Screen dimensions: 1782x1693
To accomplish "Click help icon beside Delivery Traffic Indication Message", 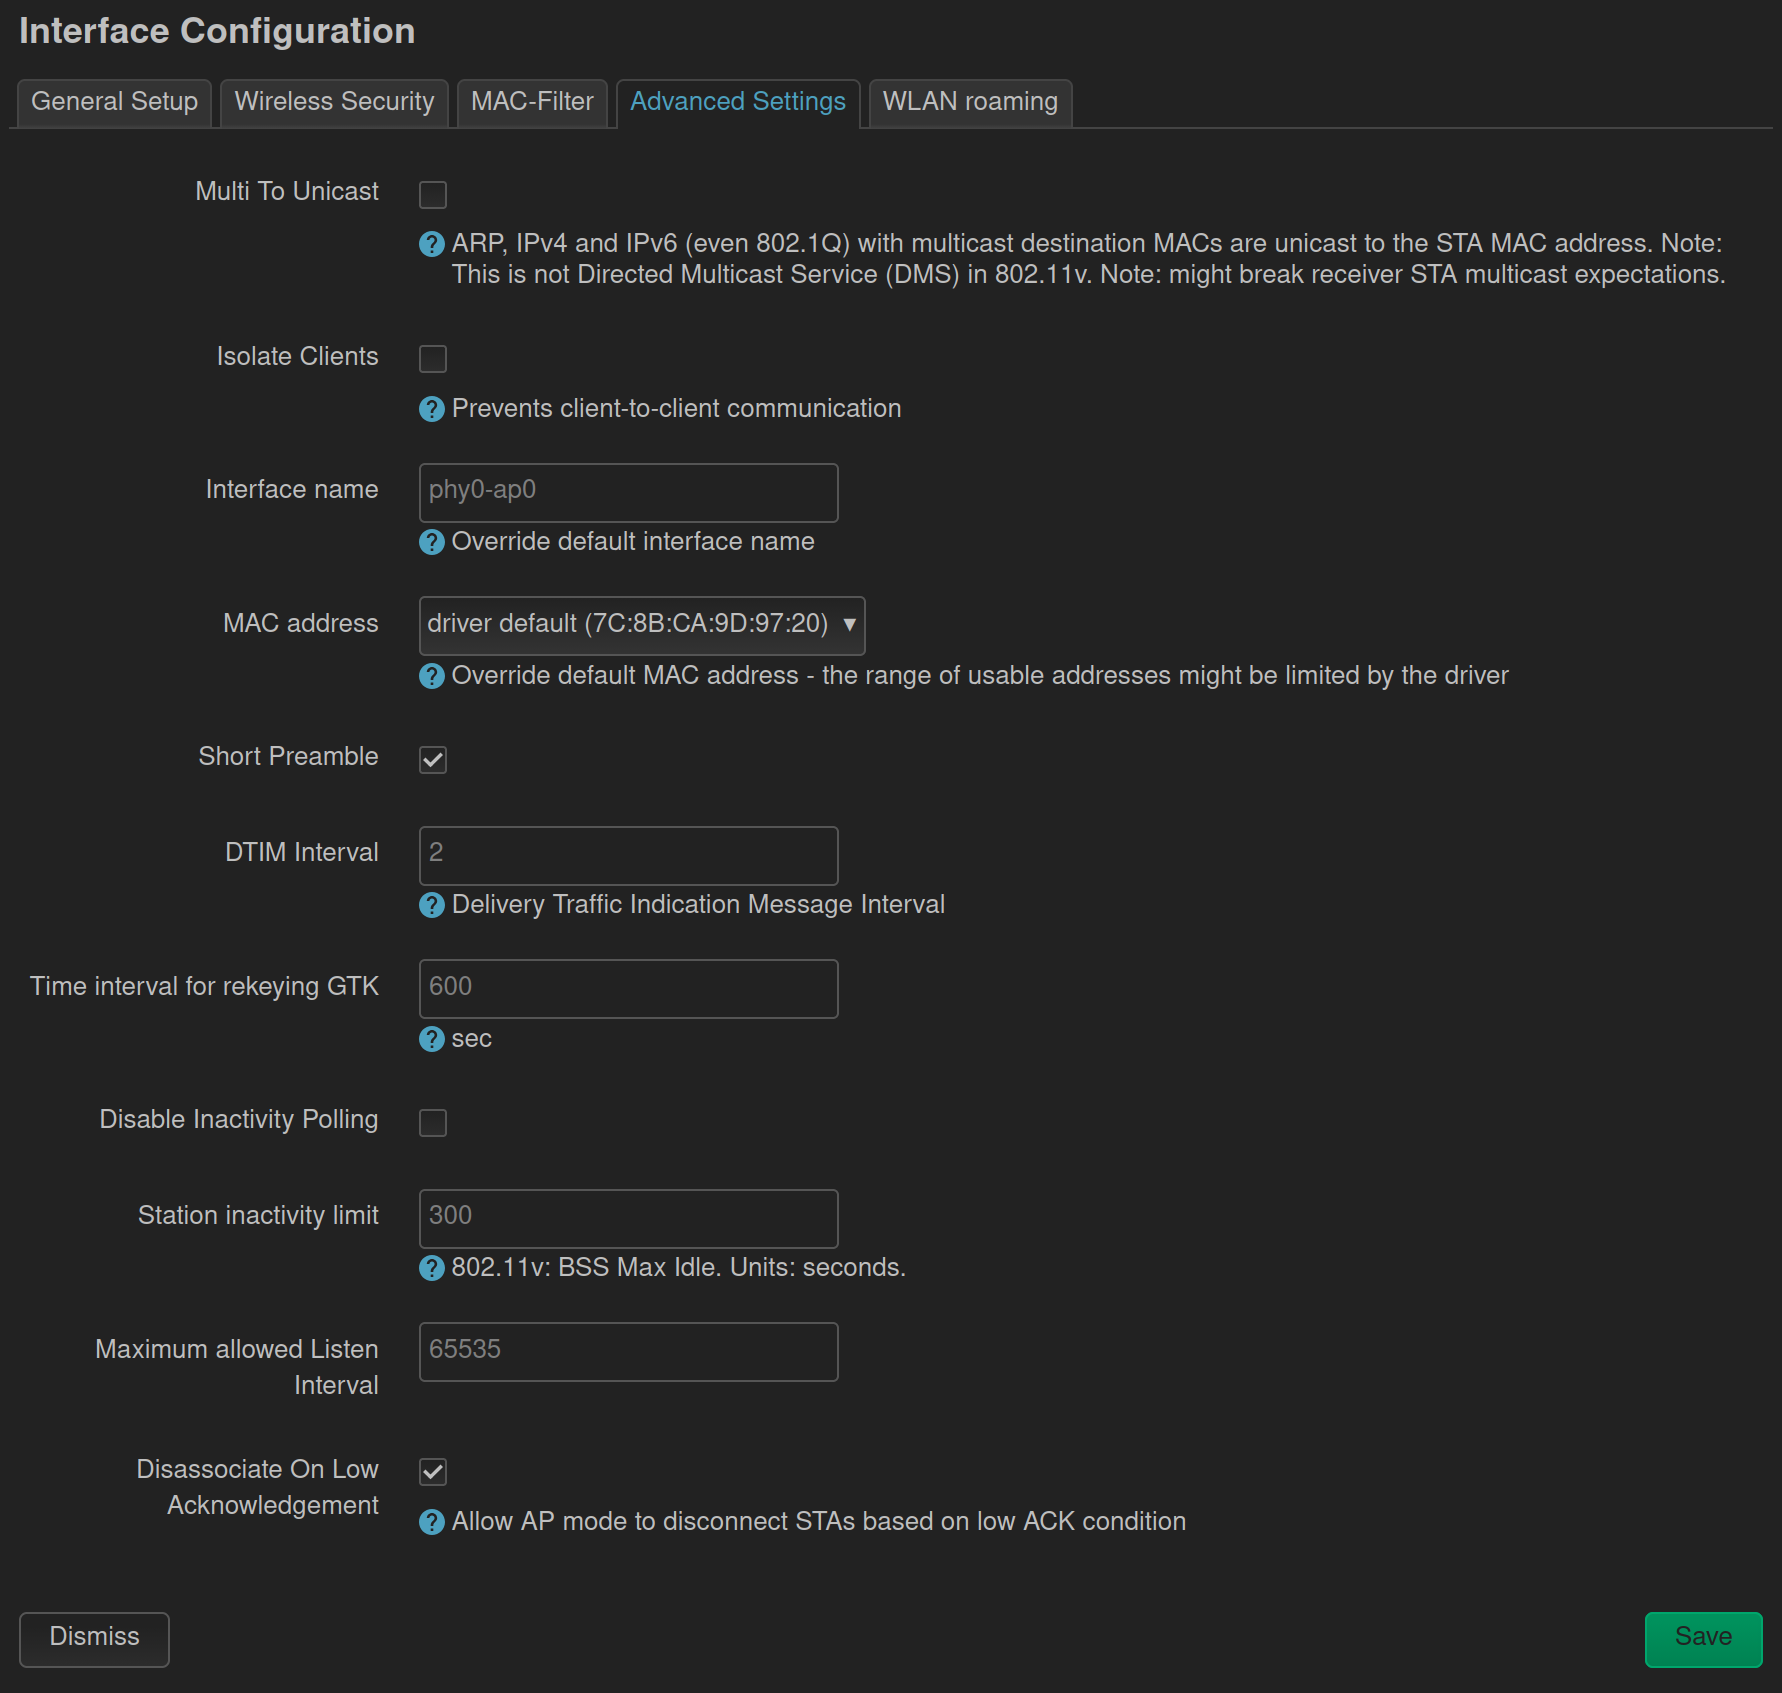I will tap(431, 905).
